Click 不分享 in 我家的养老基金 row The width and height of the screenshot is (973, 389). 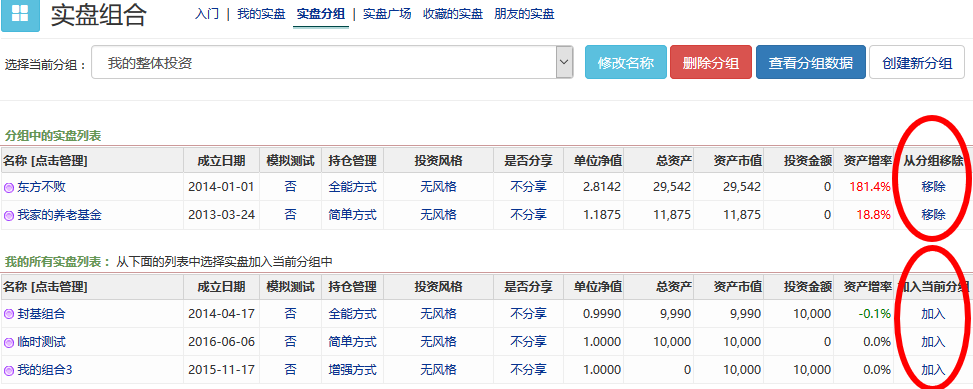[x=528, y=215]
